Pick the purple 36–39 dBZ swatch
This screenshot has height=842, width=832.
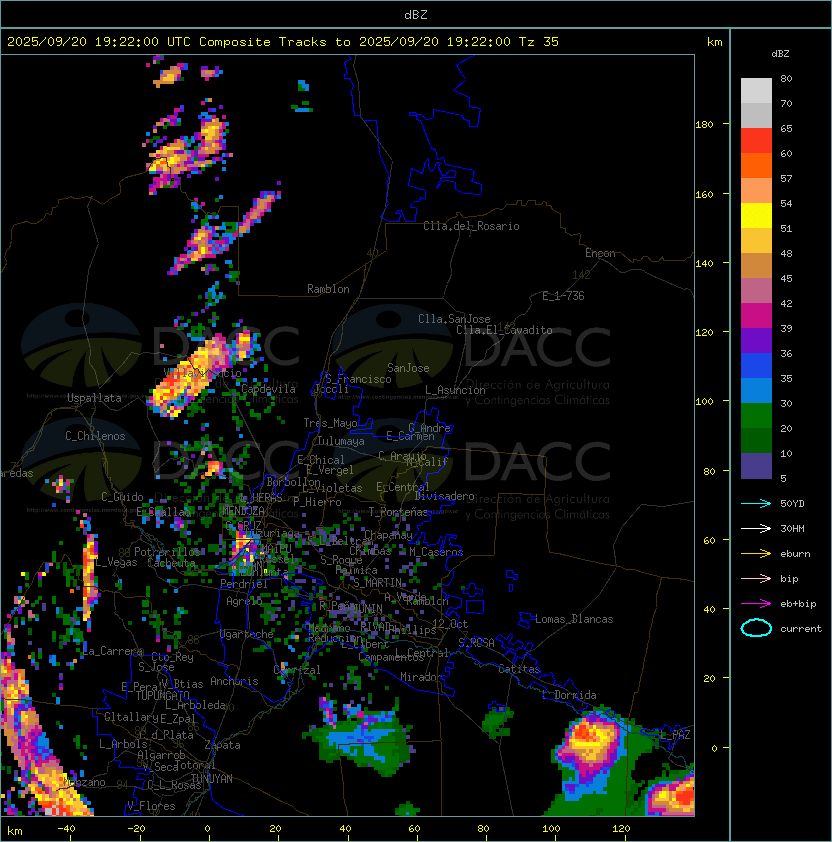click(756, 341)
